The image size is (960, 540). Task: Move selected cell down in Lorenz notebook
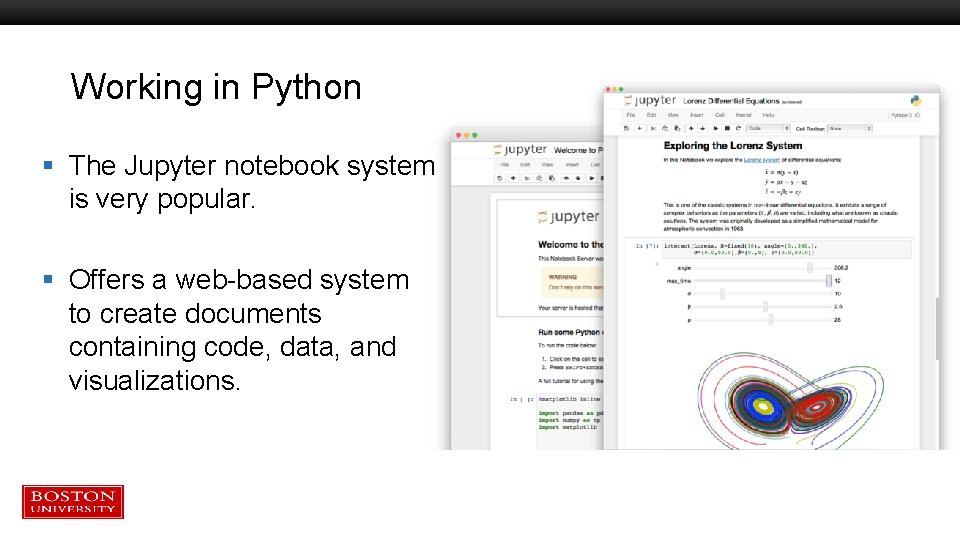702,129
